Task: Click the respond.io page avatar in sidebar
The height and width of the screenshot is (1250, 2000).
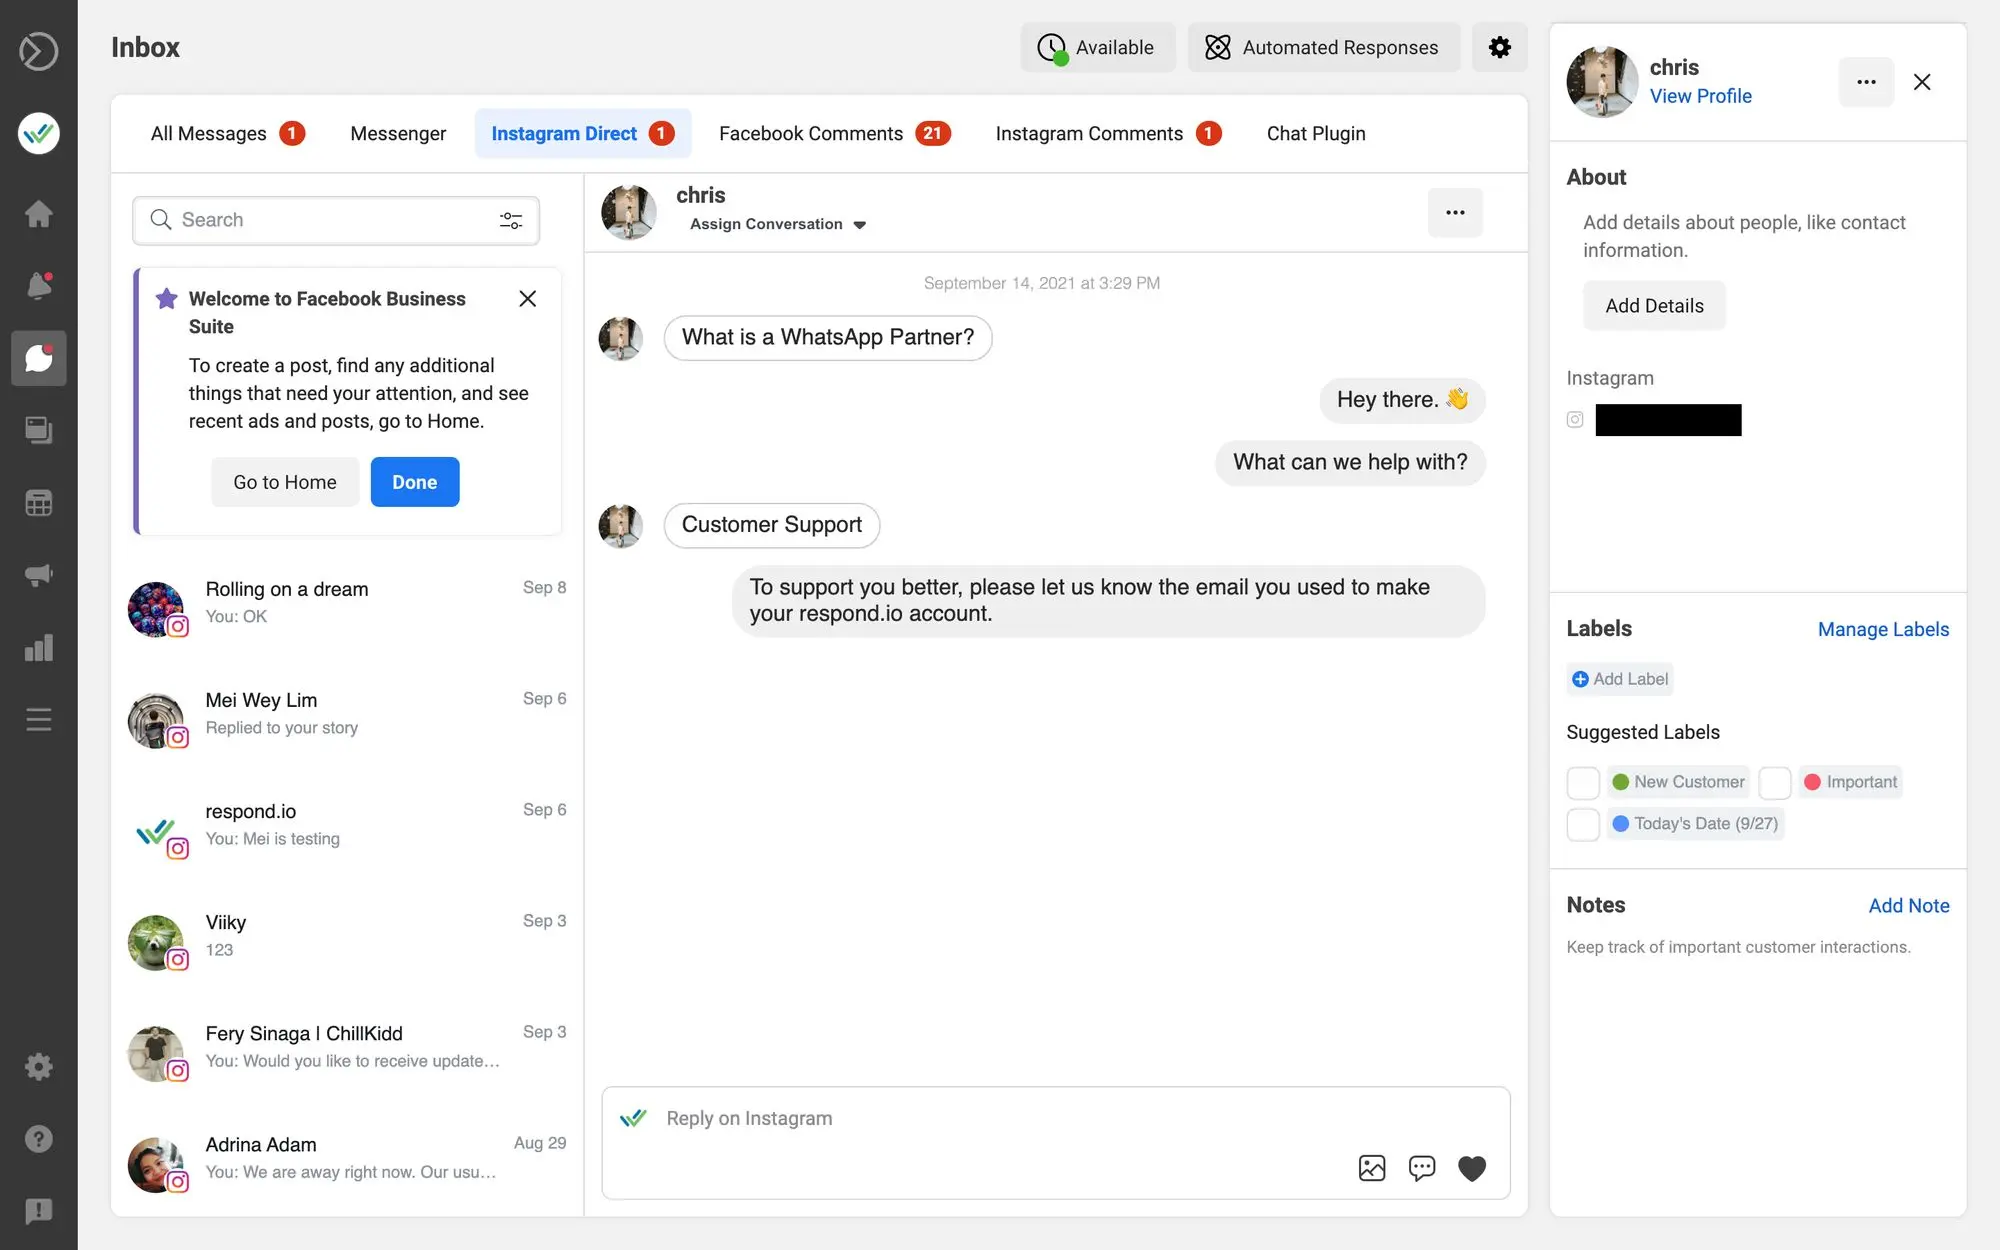Action: [x=38, y=133]
